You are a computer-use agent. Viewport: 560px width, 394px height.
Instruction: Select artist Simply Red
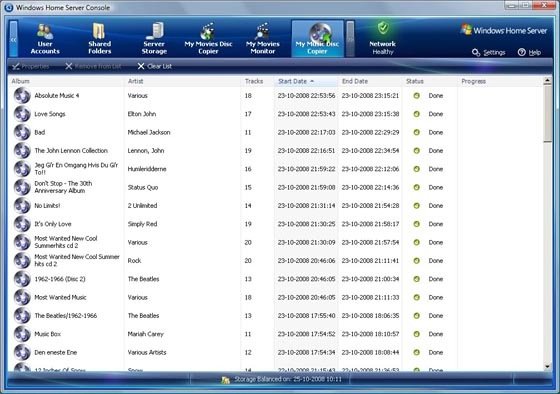pos(142,224)
